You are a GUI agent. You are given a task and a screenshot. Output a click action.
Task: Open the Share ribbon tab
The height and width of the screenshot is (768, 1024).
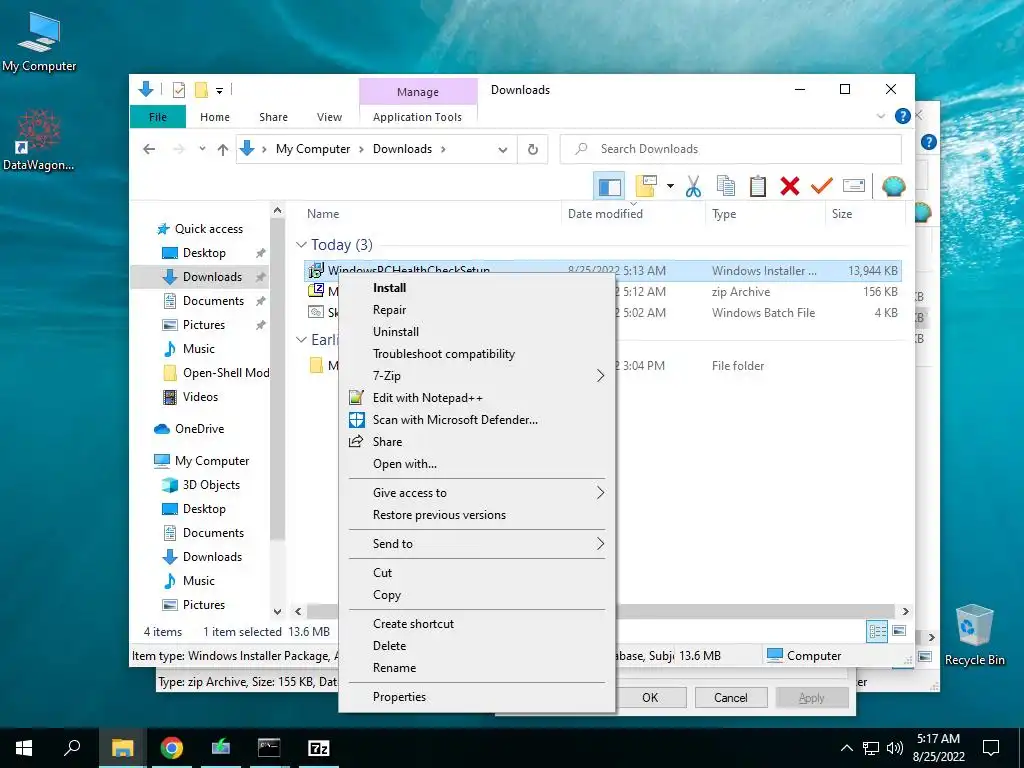click(x=273, y=117)
